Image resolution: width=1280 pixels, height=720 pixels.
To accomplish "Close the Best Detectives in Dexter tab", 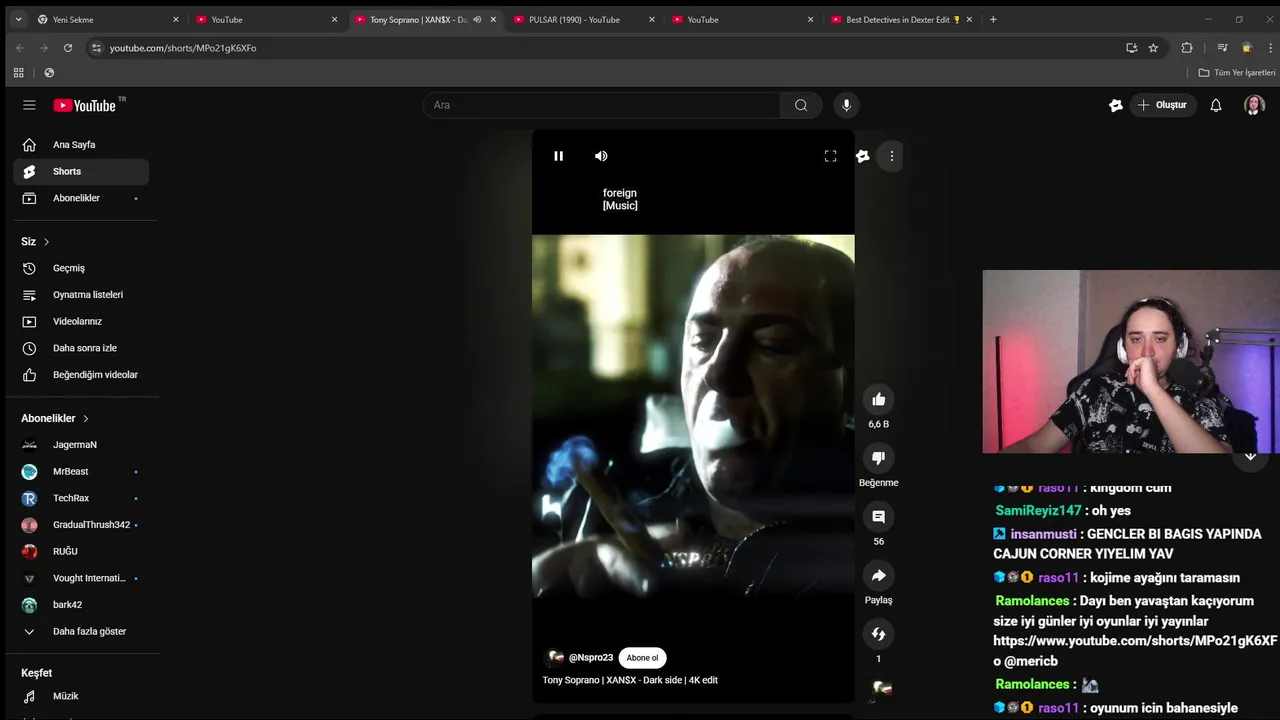I will [x=969, y=19].
